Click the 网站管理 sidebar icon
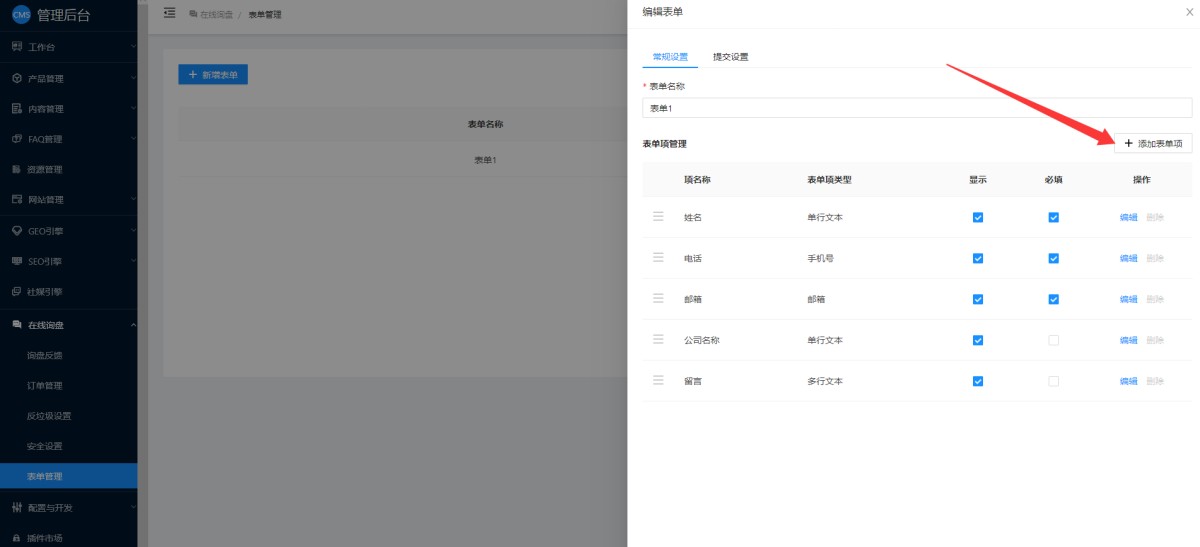The image size is (1200, 547). pos(16,200)
